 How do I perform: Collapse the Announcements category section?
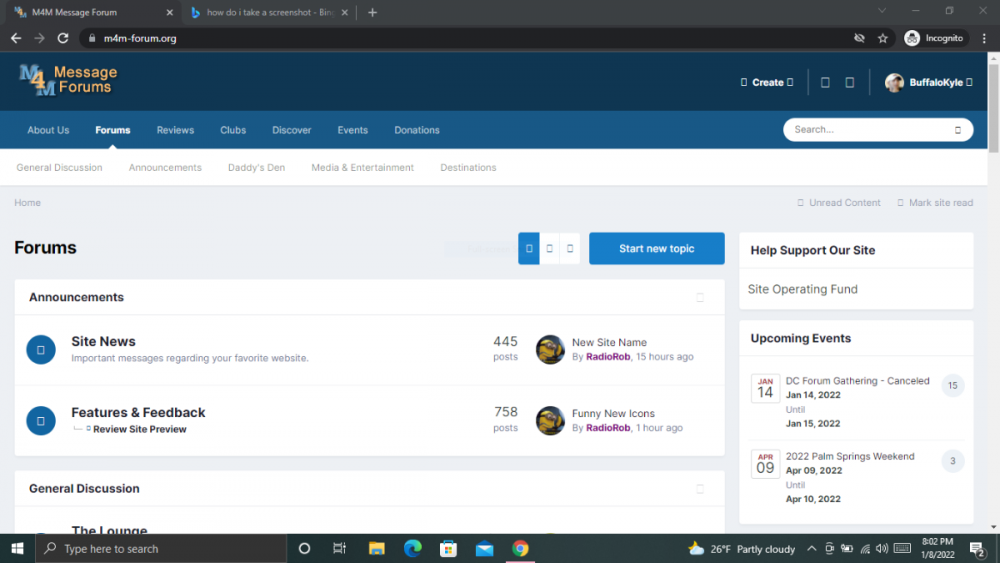(700, 297)
